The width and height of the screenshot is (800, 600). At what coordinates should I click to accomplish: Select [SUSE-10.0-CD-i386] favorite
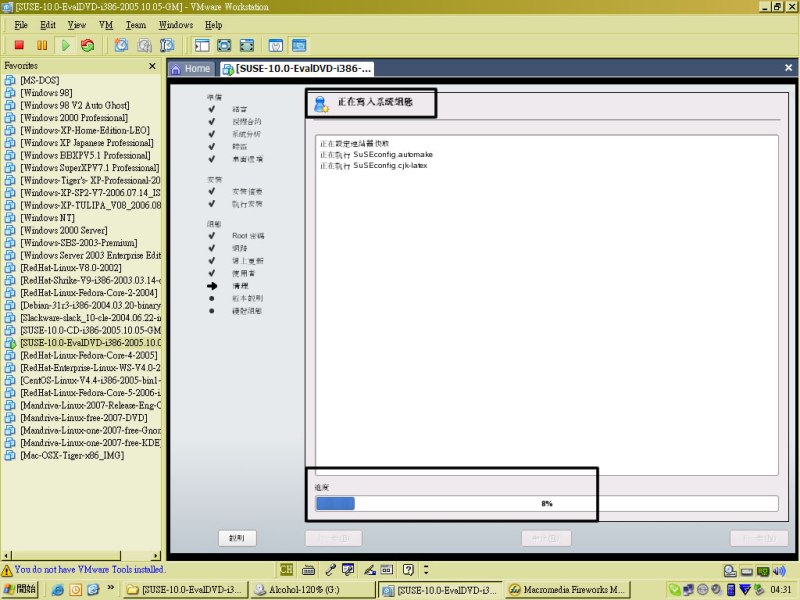(90, 330)
